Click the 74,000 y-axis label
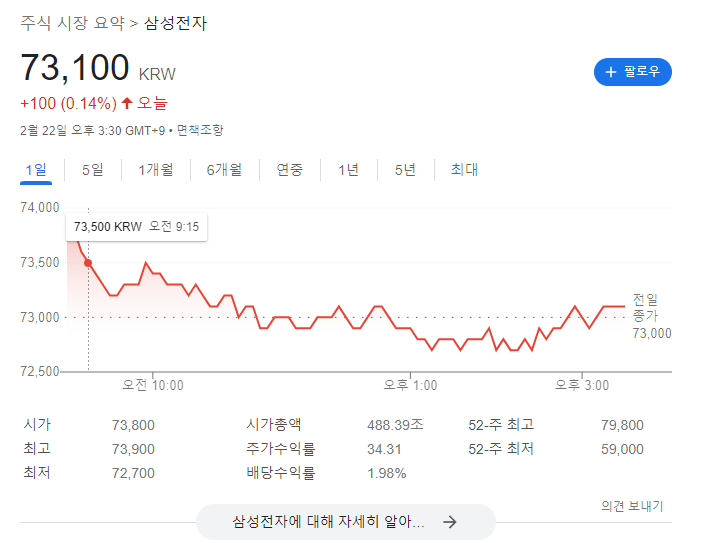This screenshot has width=702, height=543. [x=40, y=208]
